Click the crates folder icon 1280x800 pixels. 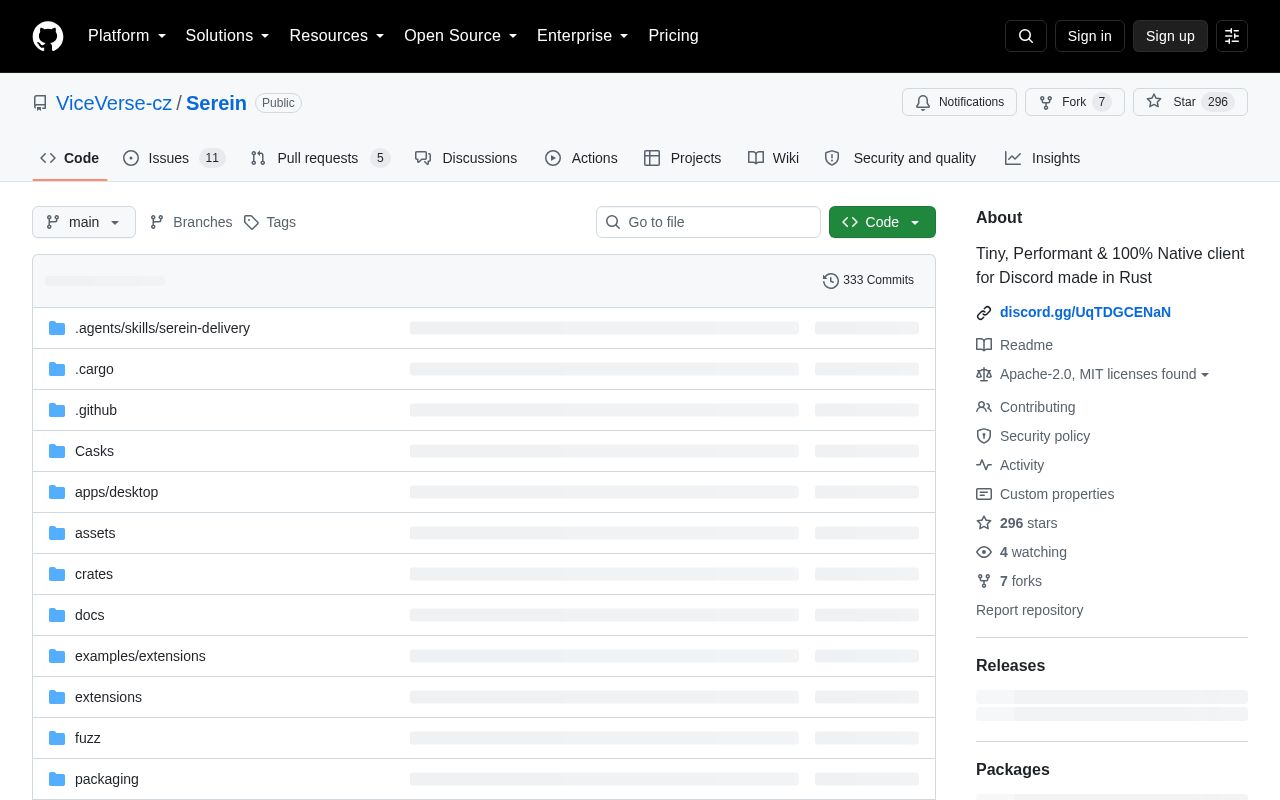57,574
